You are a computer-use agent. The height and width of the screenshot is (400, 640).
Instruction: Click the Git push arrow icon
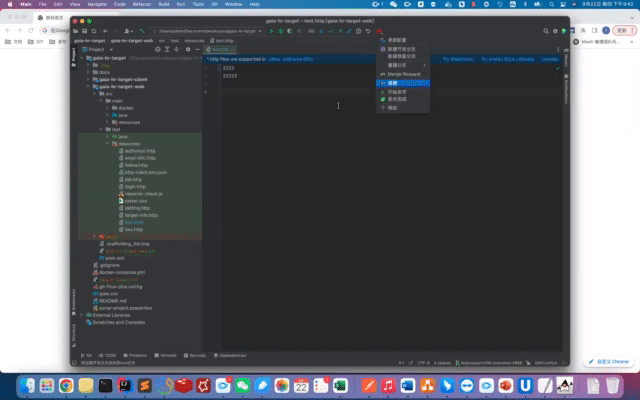pyautogui.click(x=340, y=31)
